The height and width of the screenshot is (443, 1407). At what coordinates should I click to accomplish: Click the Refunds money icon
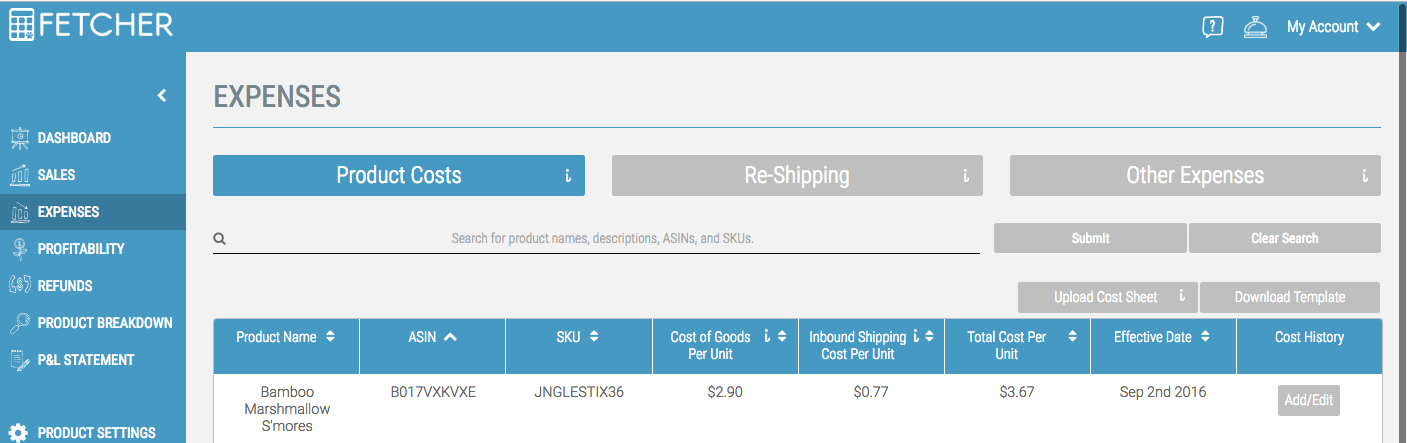click(x=19, y=286)
